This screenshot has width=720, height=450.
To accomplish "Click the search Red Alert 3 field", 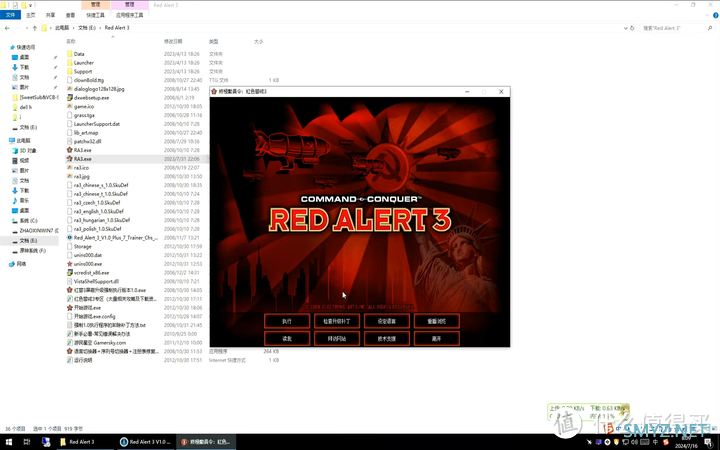I will (x=677, y=28).
